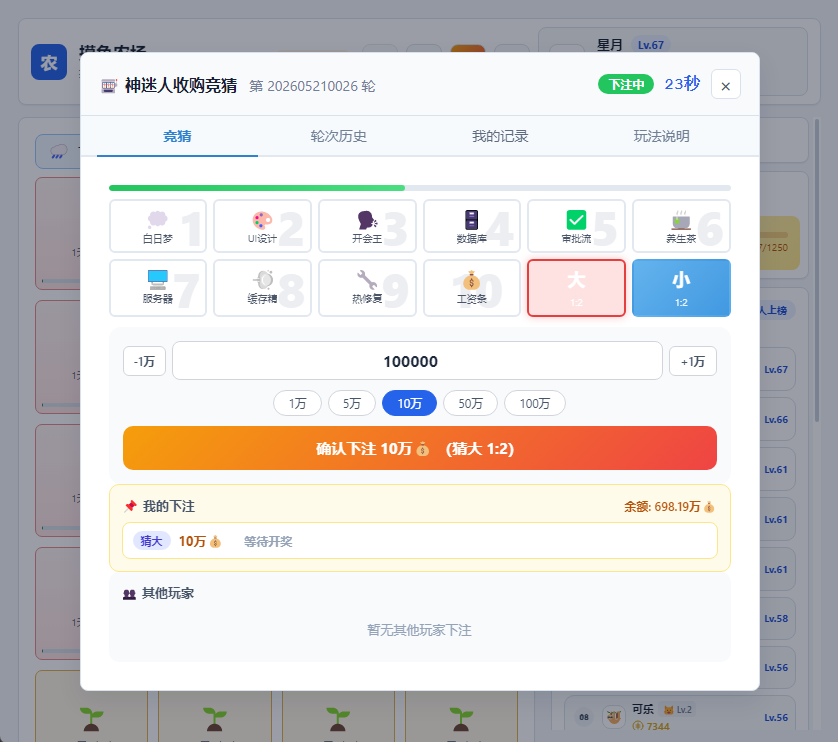Click the 猜大 tag in my bets
838x742 pixels.
[151, 541]
